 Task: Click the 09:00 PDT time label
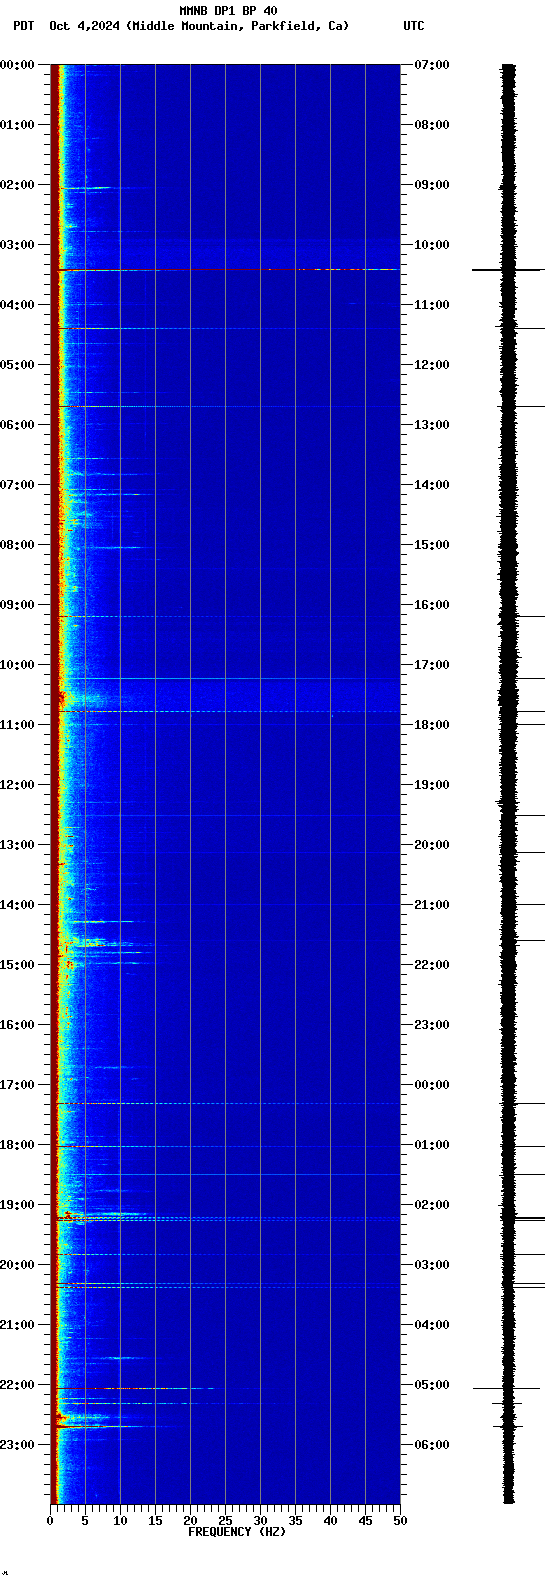[x=17, y=605]
